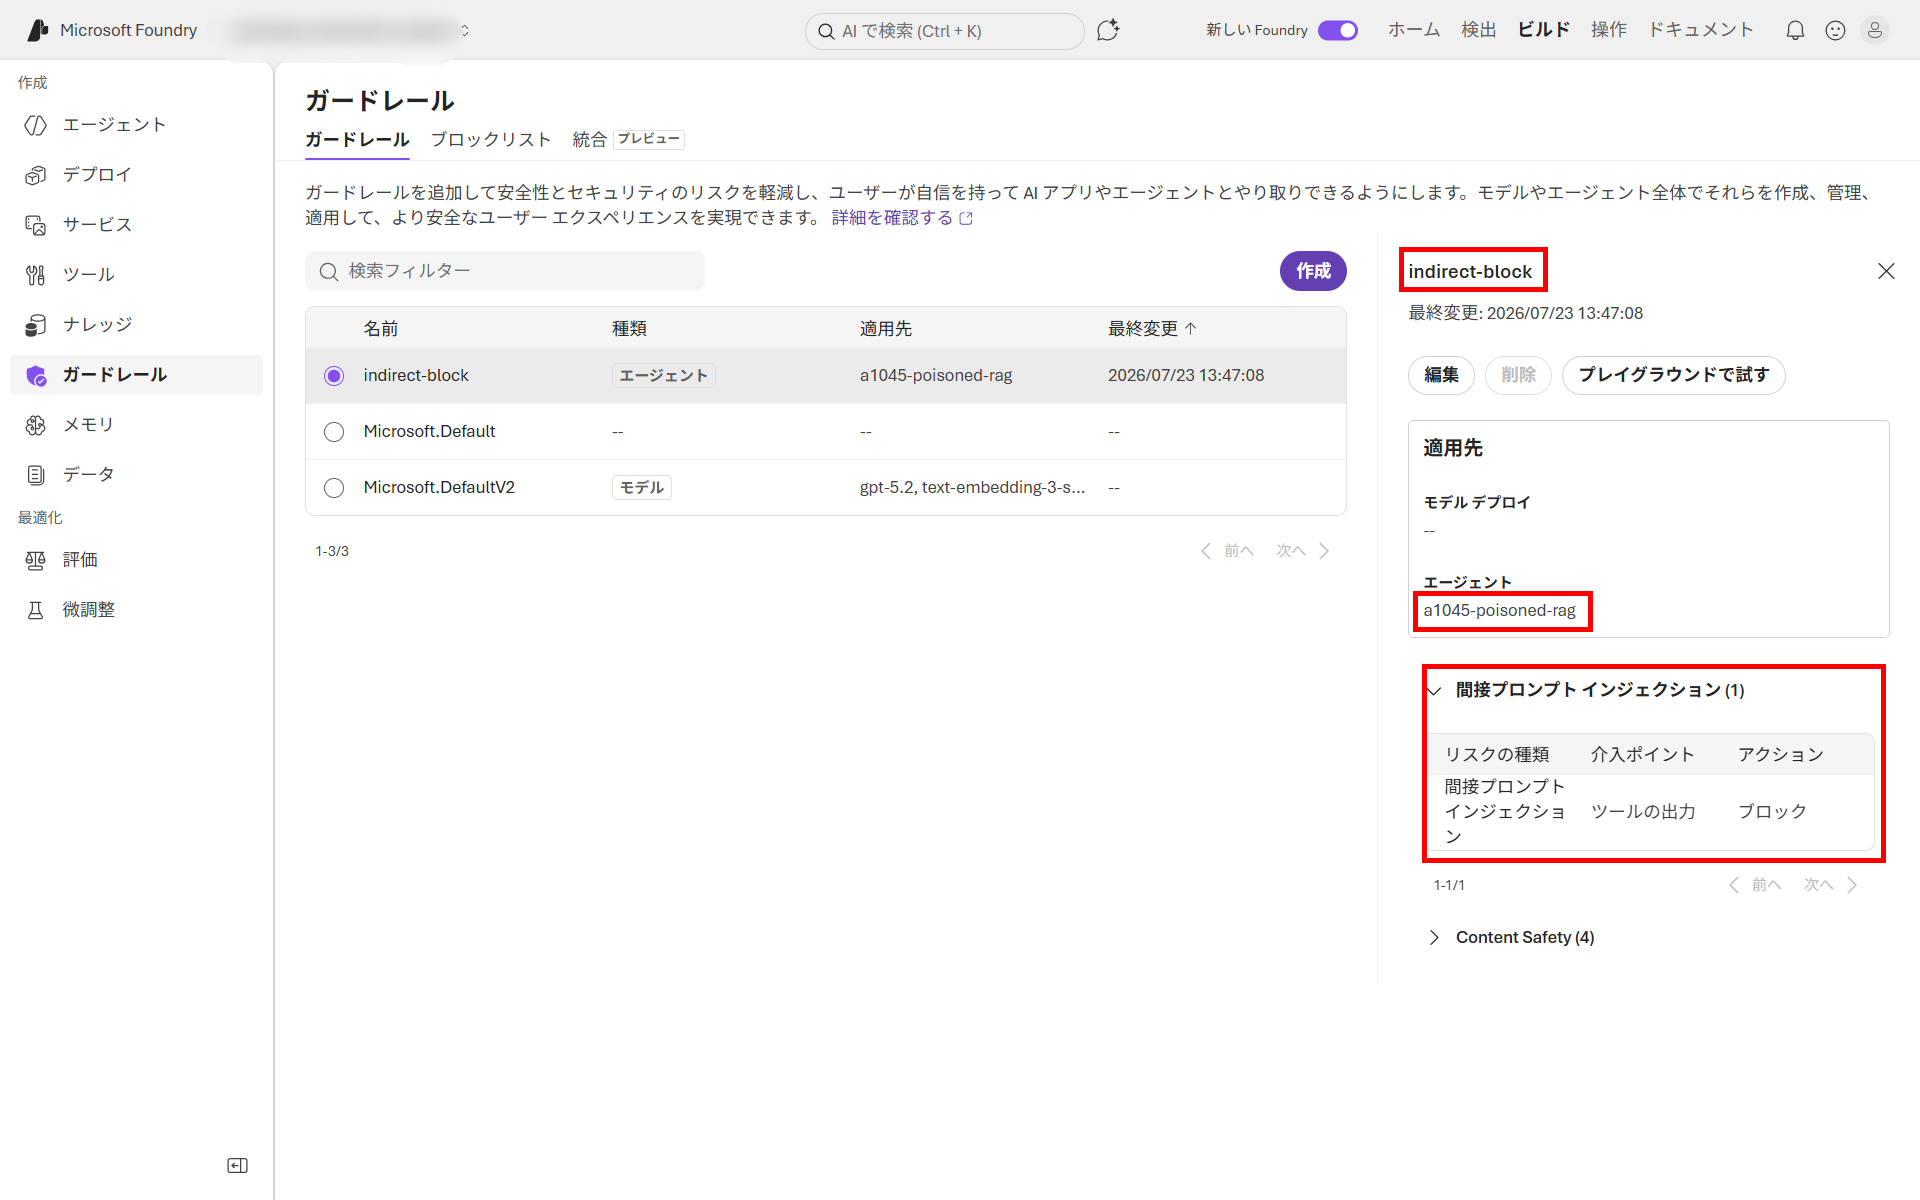Click プレイグラウンドで試す button
The width and height of the screenshot is (1920, 1200).
click(1673, 375)
